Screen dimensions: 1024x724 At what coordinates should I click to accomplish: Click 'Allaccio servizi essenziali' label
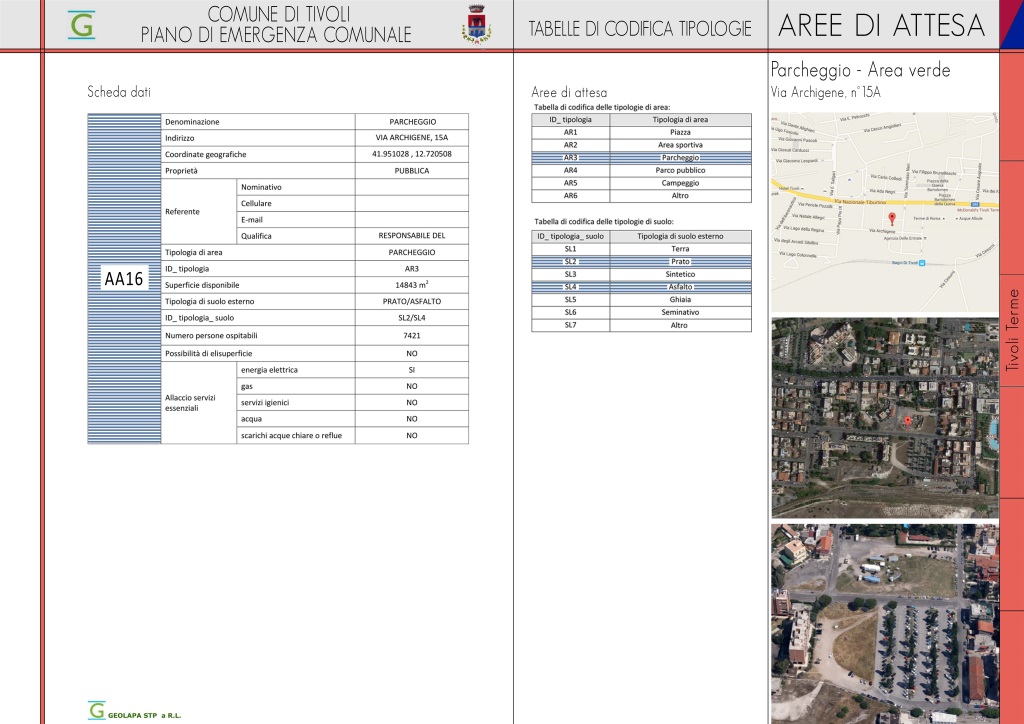(190, 402)
